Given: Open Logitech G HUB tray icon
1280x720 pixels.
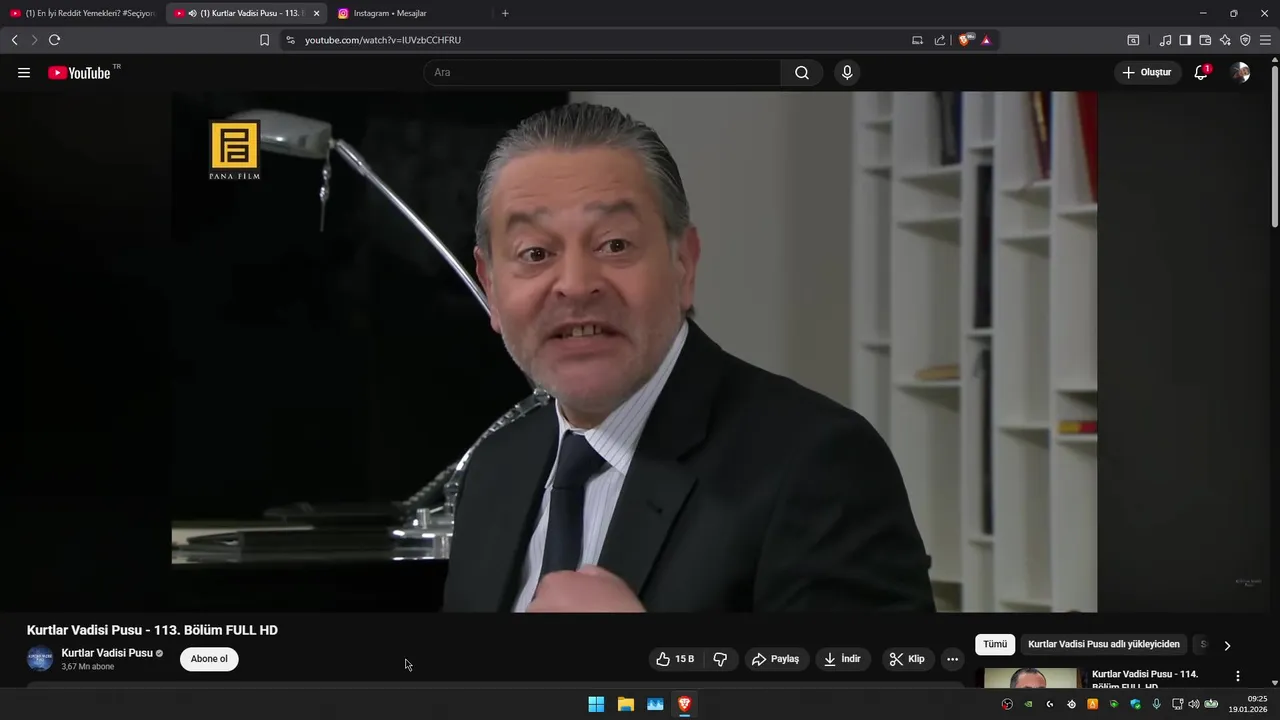Looking at the screenshot, I should coord(1050,704).
